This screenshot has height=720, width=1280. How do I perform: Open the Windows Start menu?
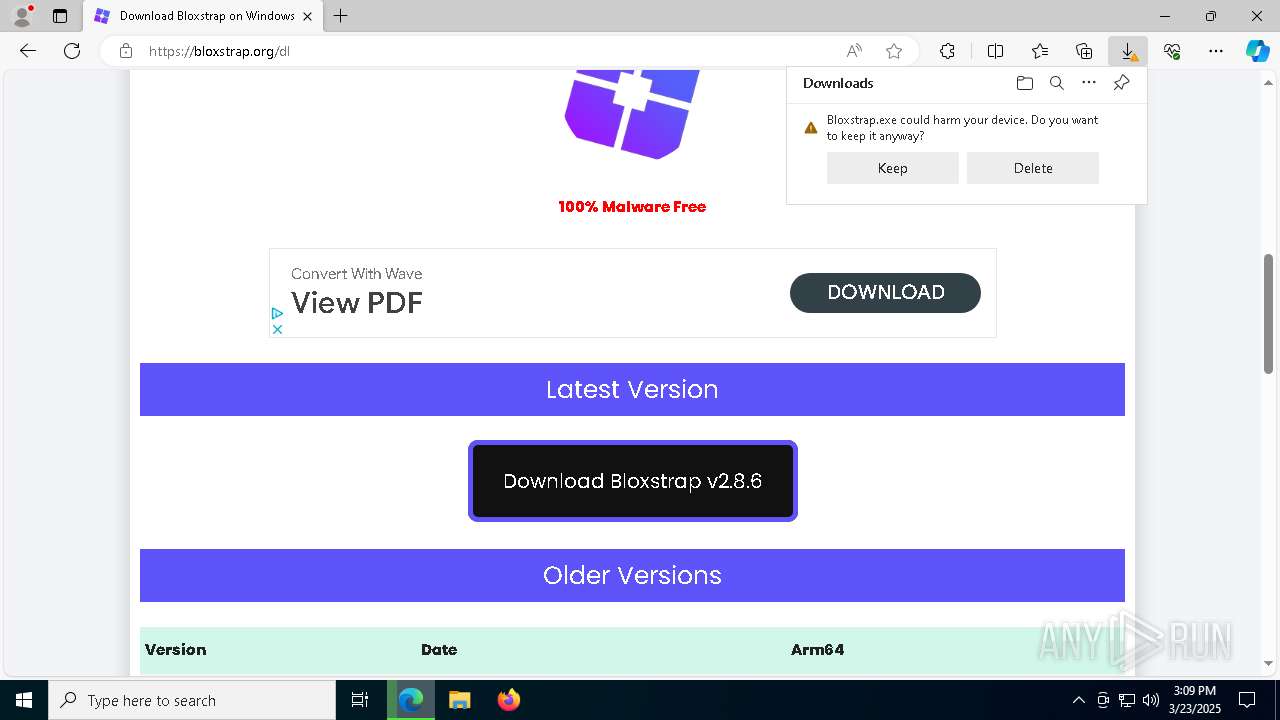point(24,700)
